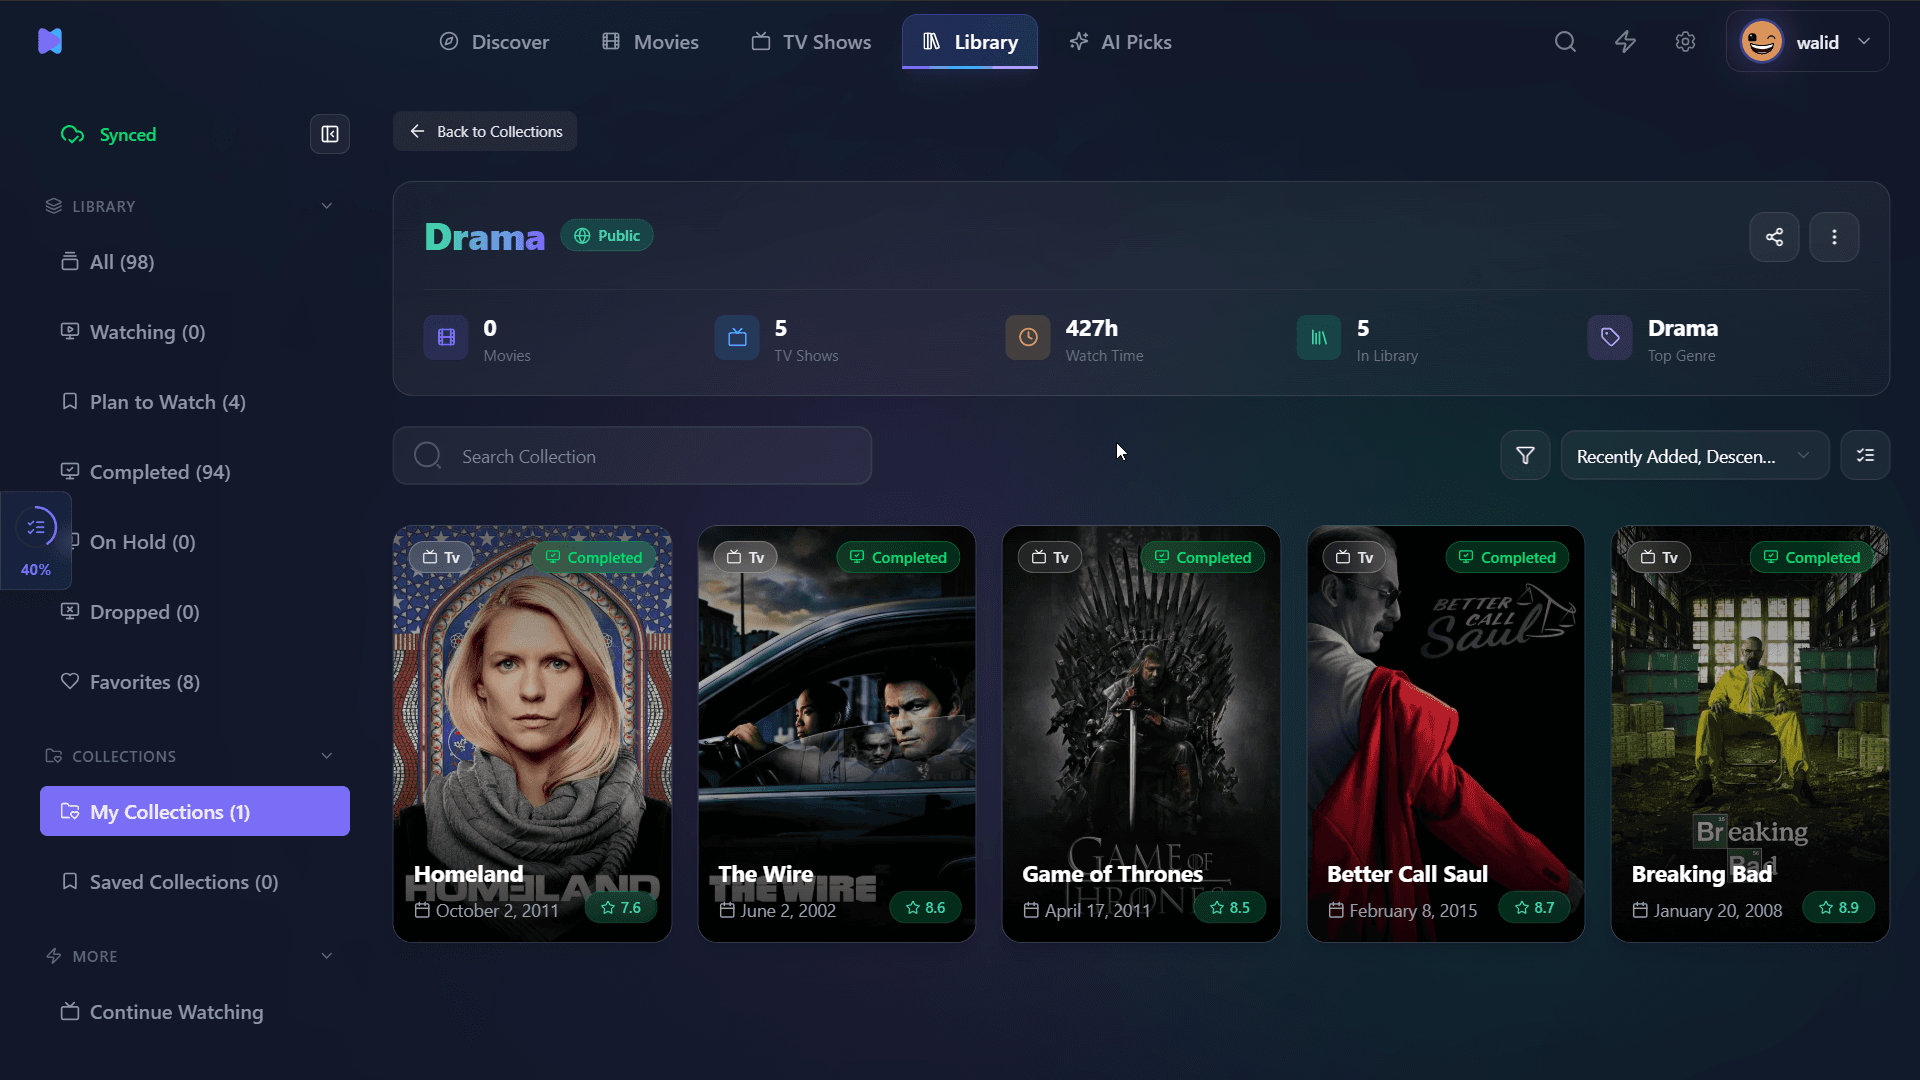Image resolution: width=1920 pixels, height=1080 pixels.
Task: Open Continue Watching in sidebar
Action: pos(195,1012)
